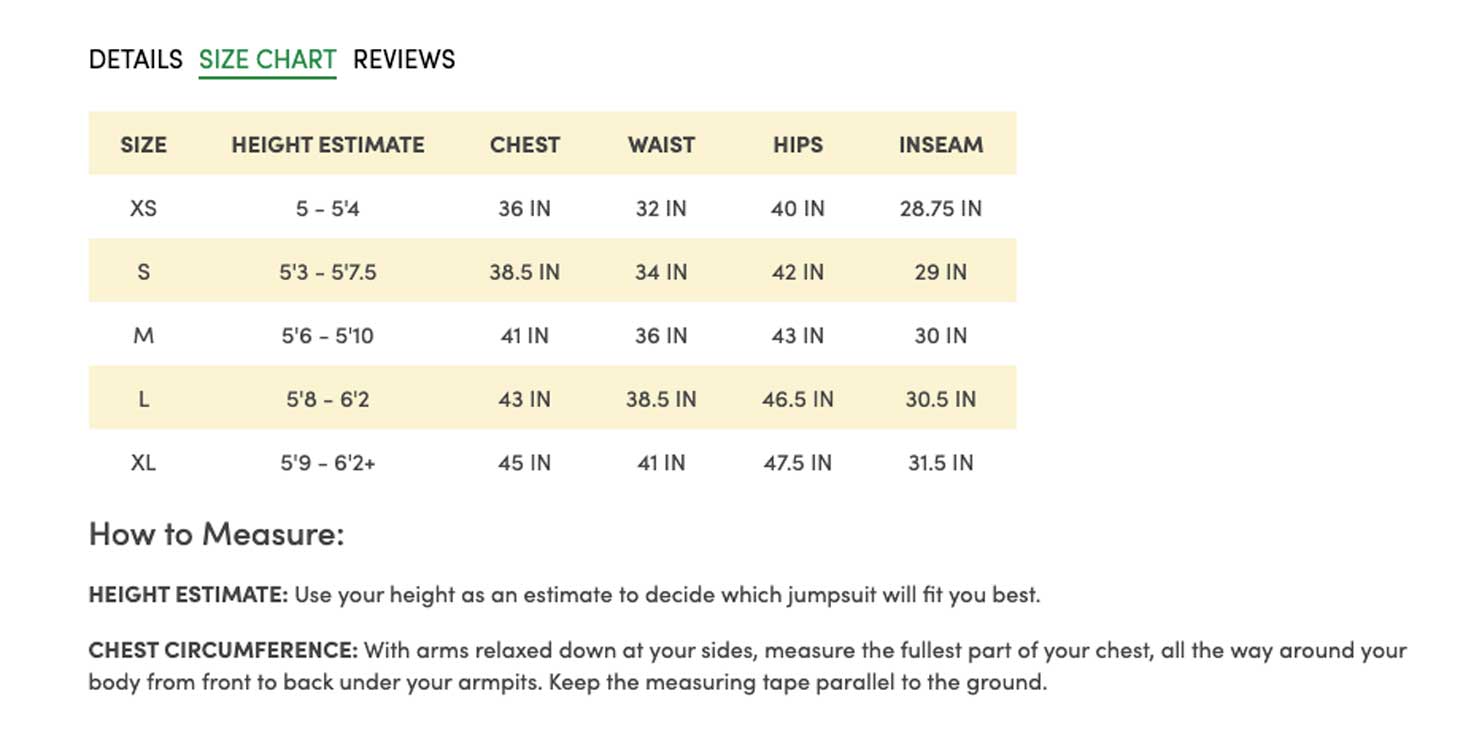This screenshot has height=750, width=1471.
Task: Click the 46.5 IN hips value
Action: click(x=798, y=400)
